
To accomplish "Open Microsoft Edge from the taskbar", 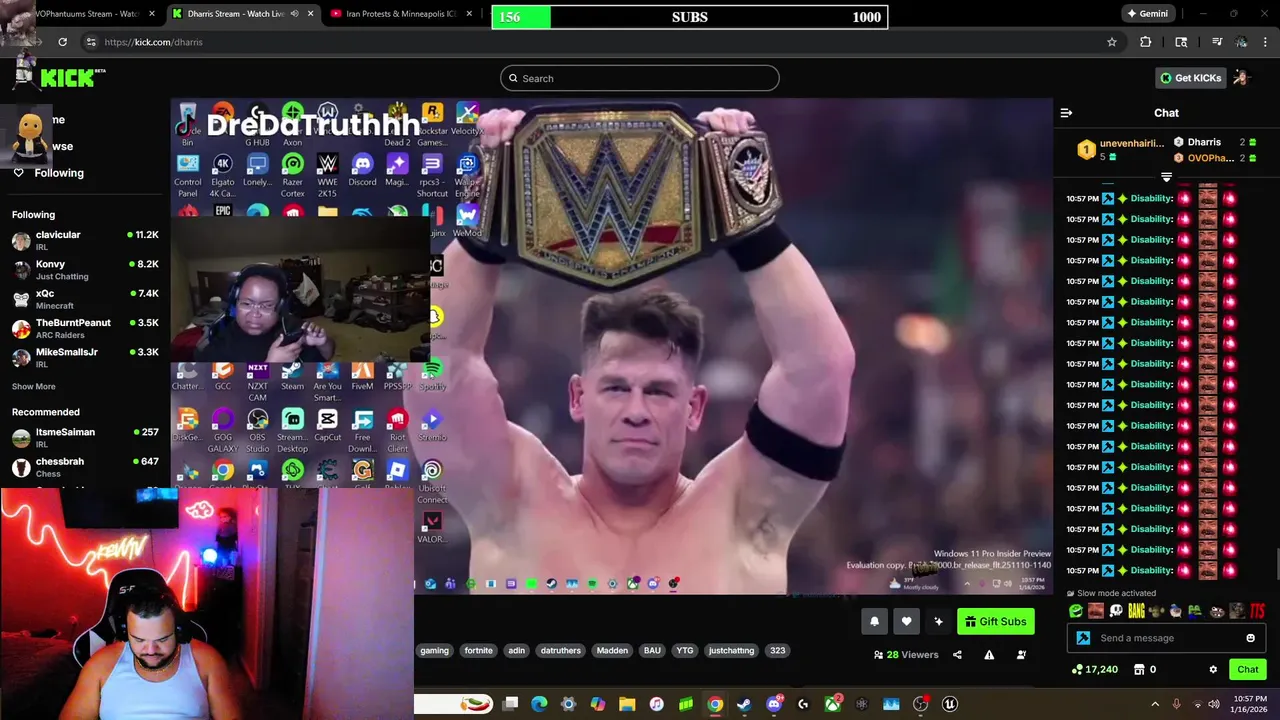I will 539,704.
